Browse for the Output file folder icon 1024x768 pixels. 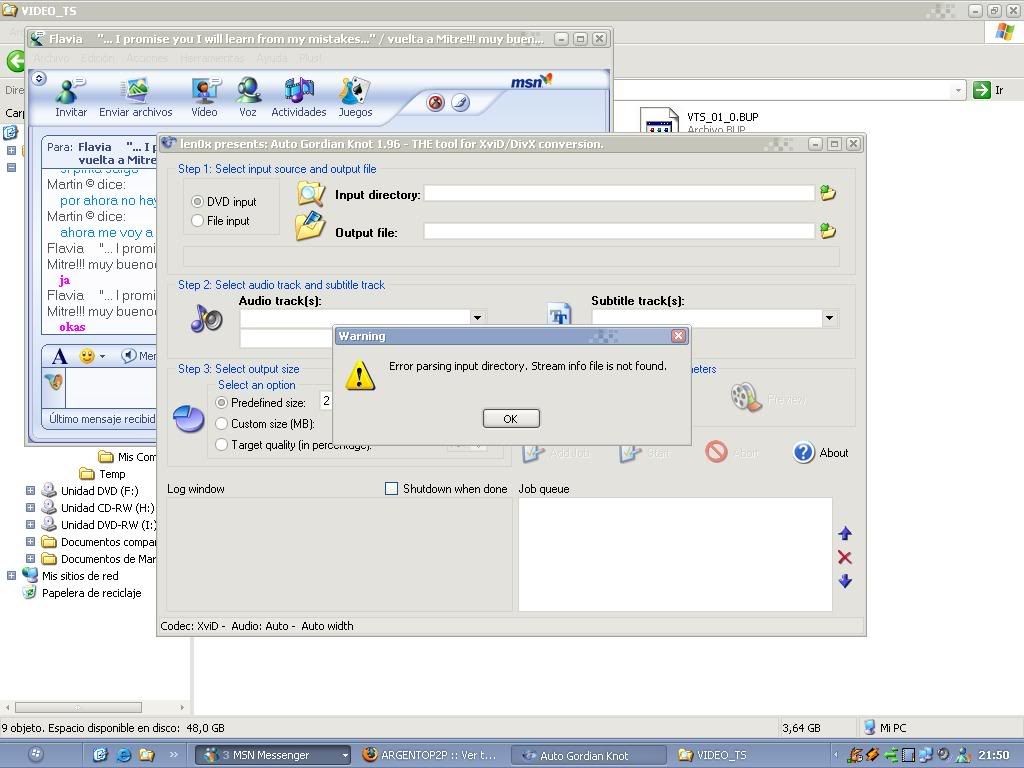point(828,231)
